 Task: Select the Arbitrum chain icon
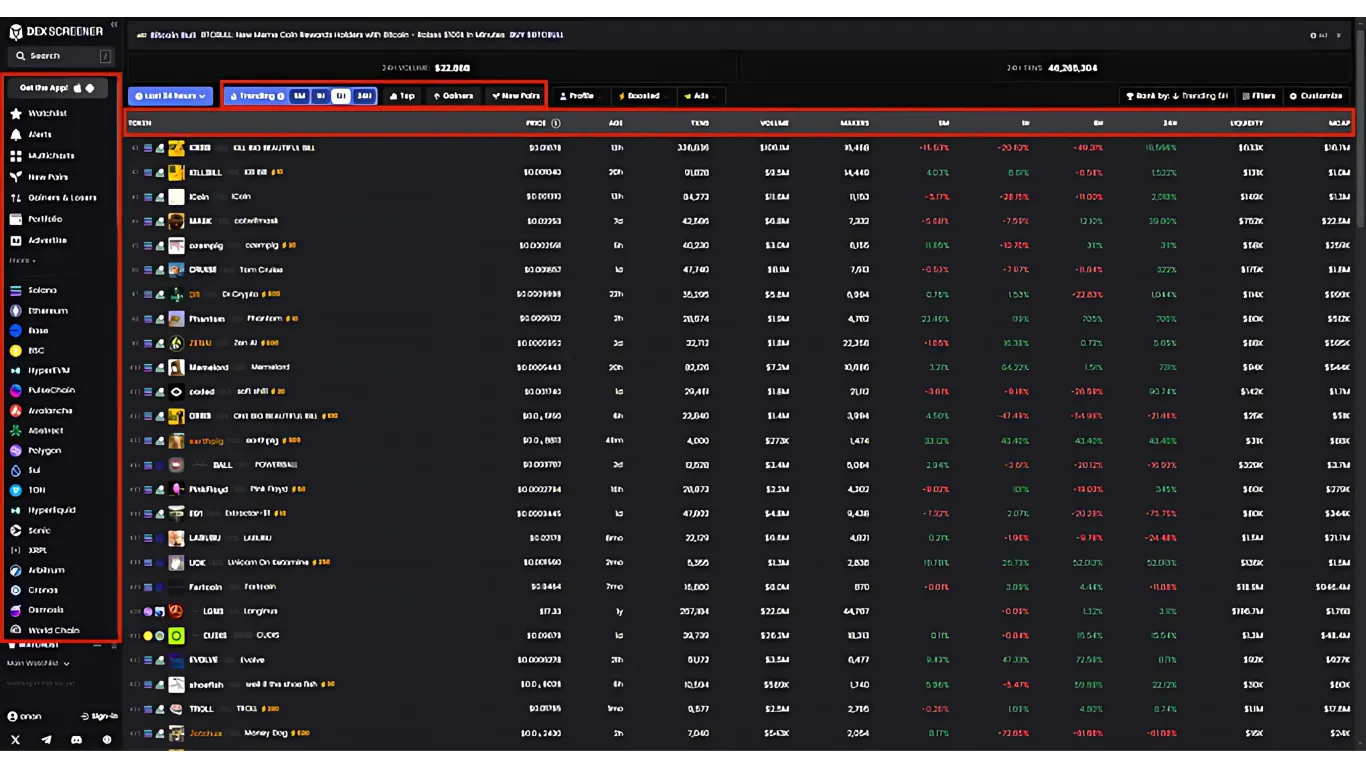(16, 571)
